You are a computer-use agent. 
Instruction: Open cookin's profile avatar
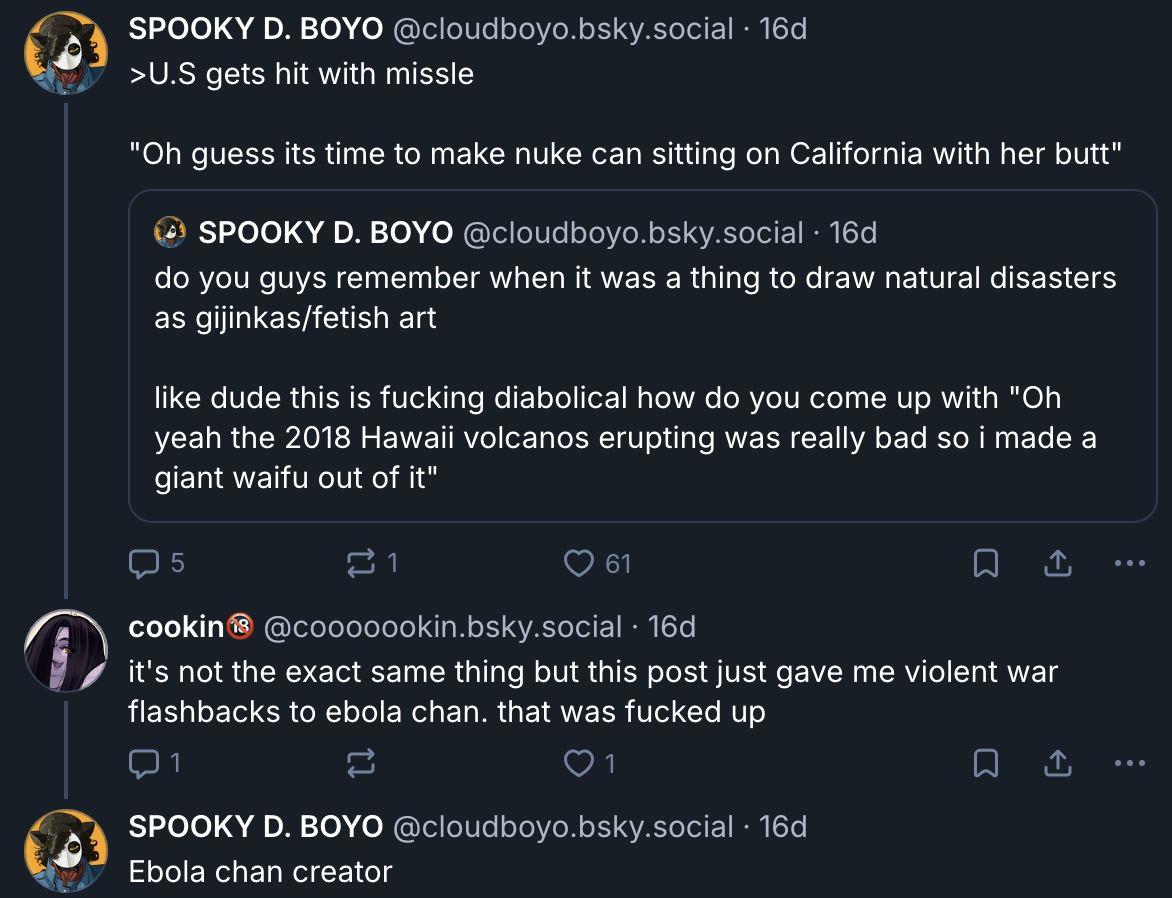(x=65, y=650)
